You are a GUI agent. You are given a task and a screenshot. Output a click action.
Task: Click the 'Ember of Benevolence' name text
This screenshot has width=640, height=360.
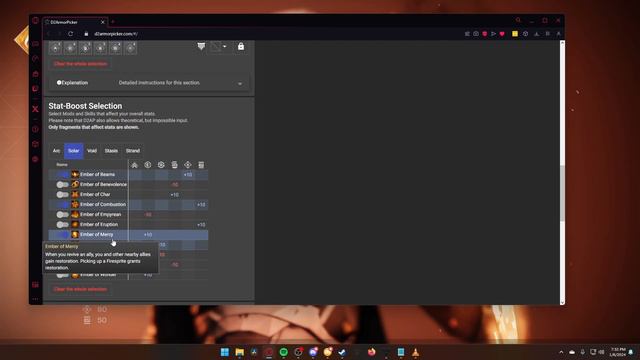click(x=103, y=184)
